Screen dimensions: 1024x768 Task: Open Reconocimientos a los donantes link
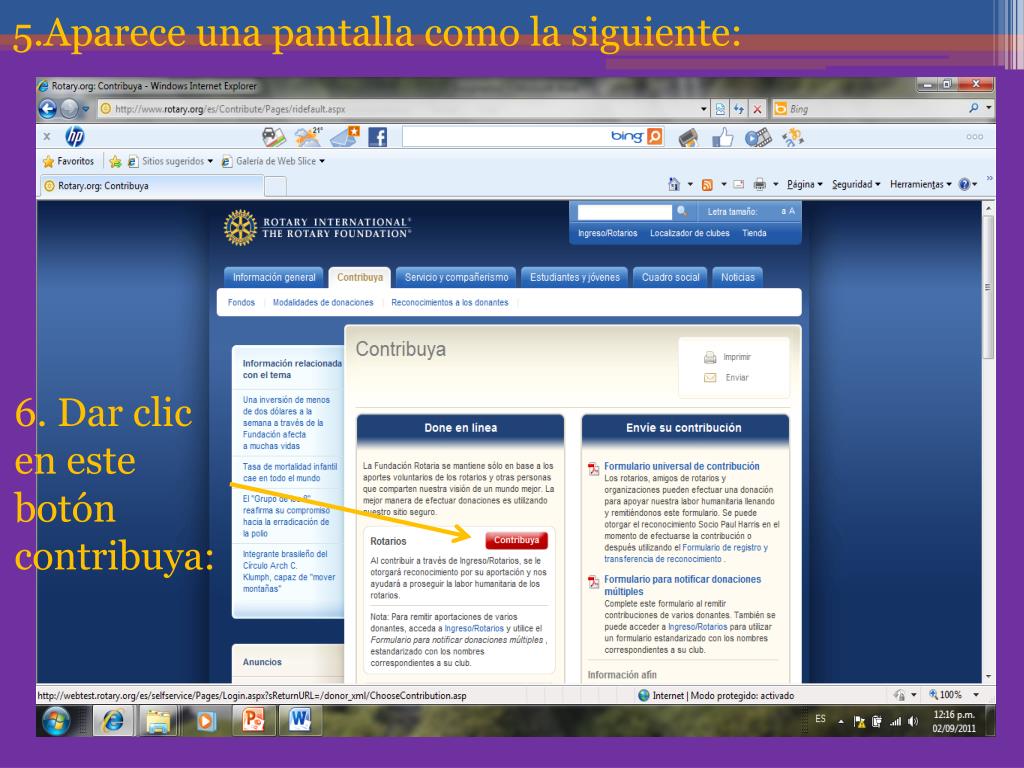pos(449,302)
